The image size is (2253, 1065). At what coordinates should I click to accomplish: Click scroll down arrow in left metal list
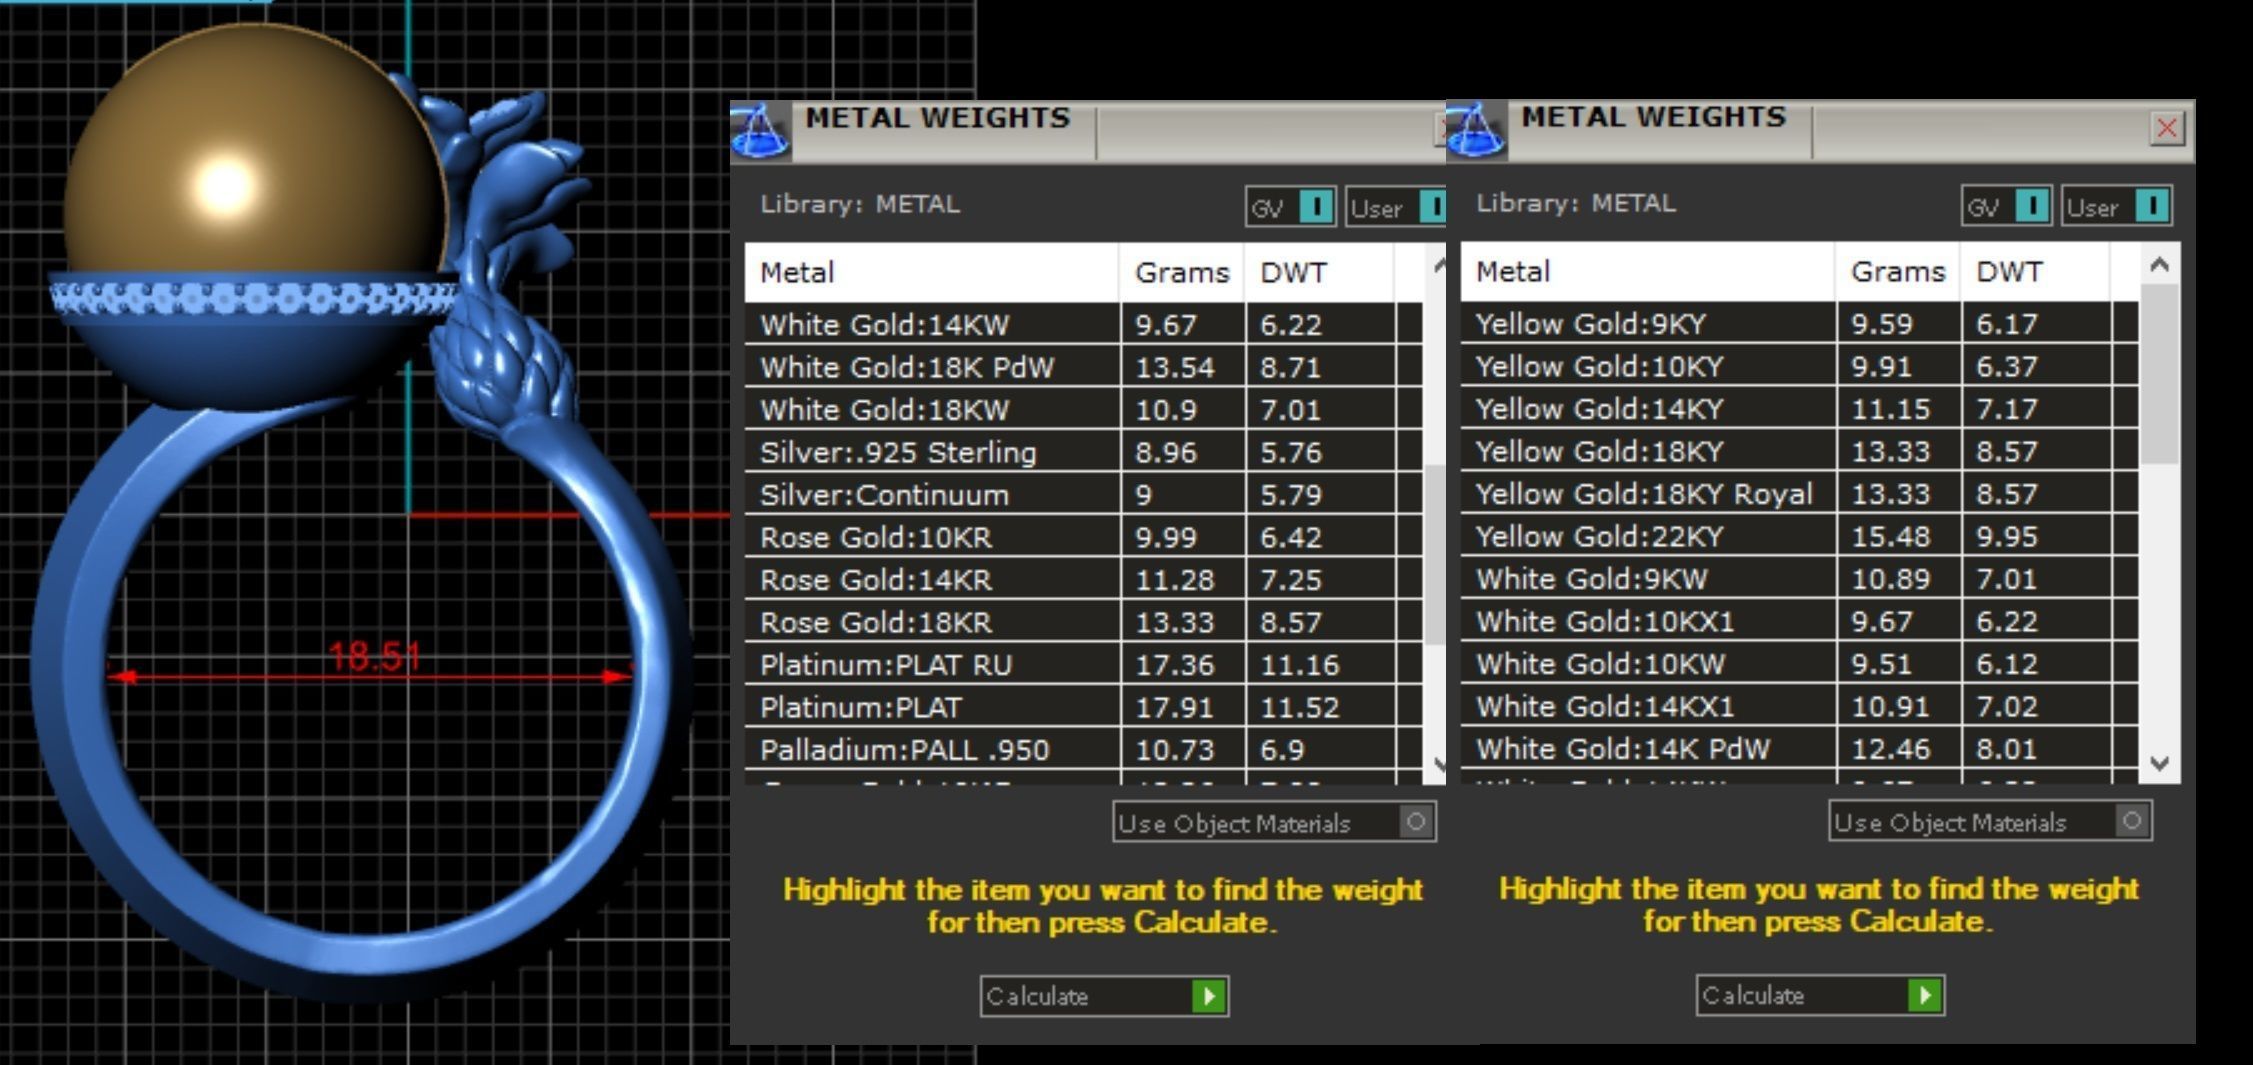pyautogui.click(x=1438, y=764)
